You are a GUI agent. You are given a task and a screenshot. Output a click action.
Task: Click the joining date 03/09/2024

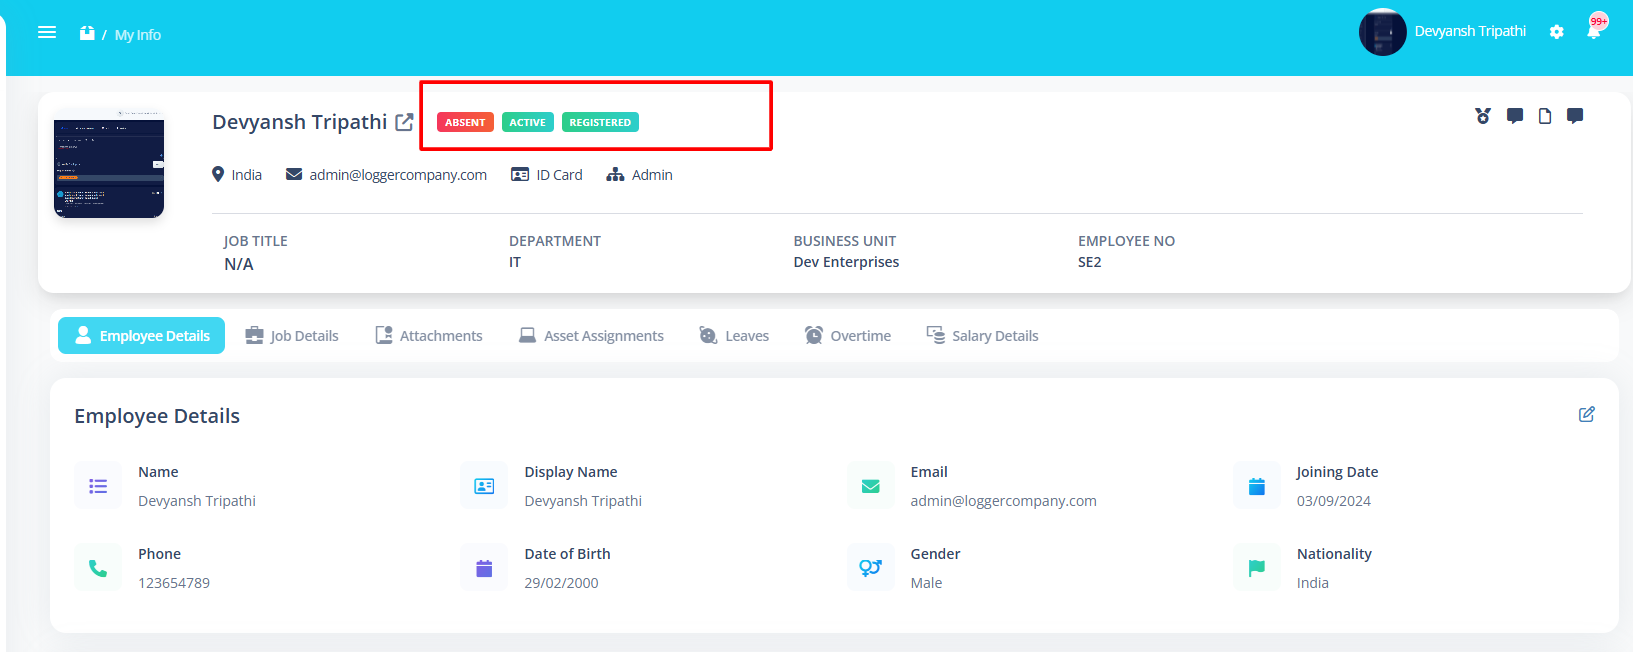pyautogui.click(x=1334, y=501)
